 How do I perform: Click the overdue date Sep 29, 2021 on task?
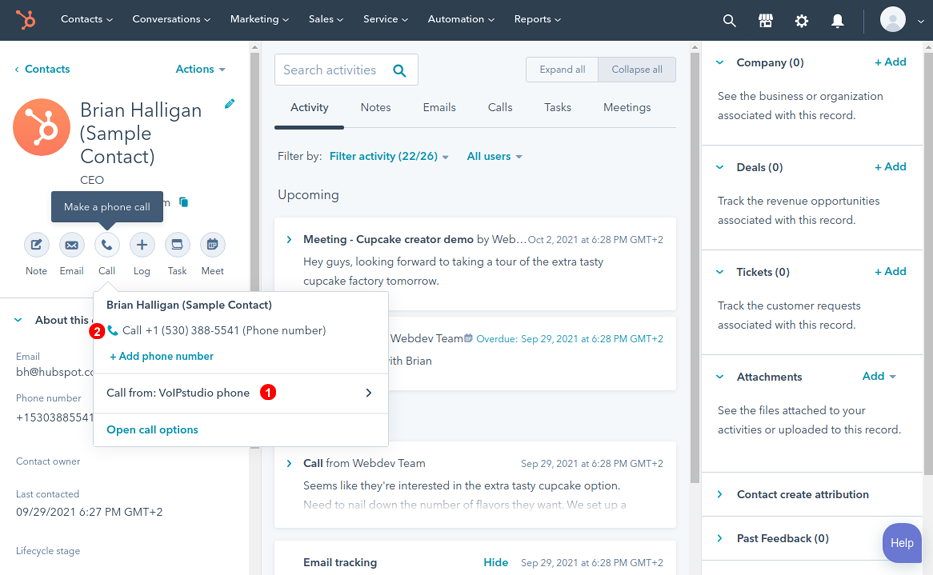(570, 339)
